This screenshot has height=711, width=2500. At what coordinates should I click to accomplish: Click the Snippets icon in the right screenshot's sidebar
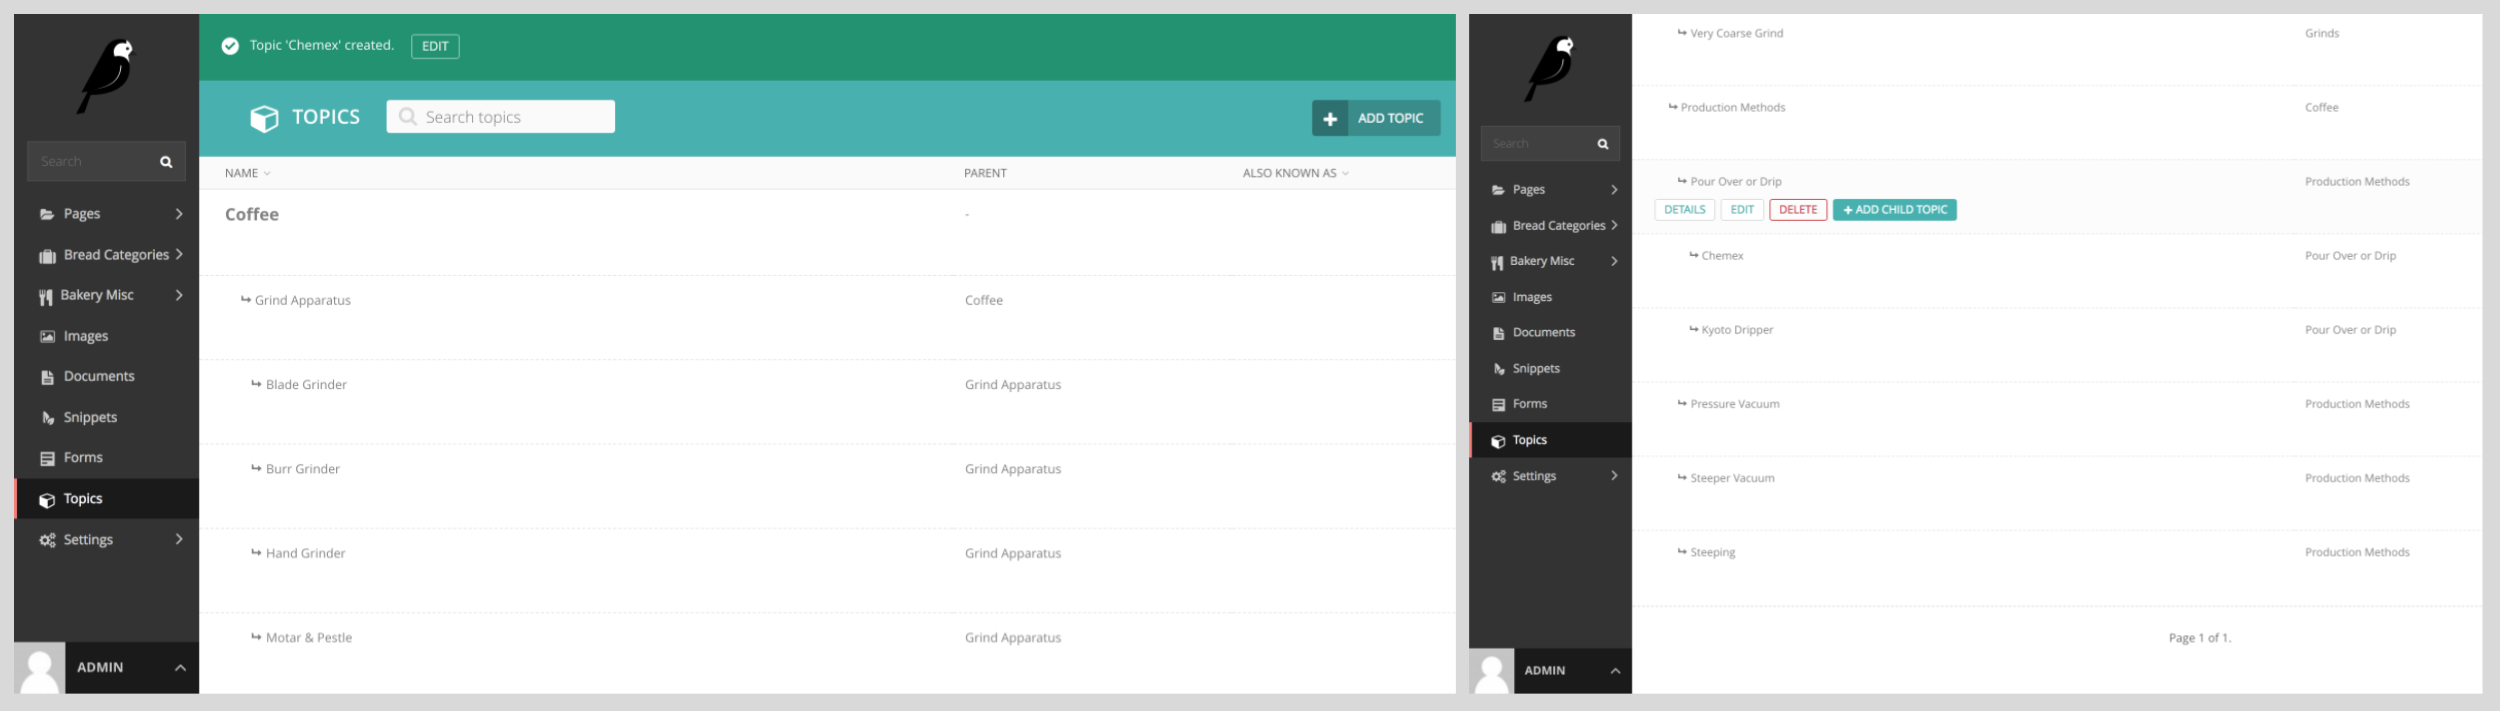1498,369
